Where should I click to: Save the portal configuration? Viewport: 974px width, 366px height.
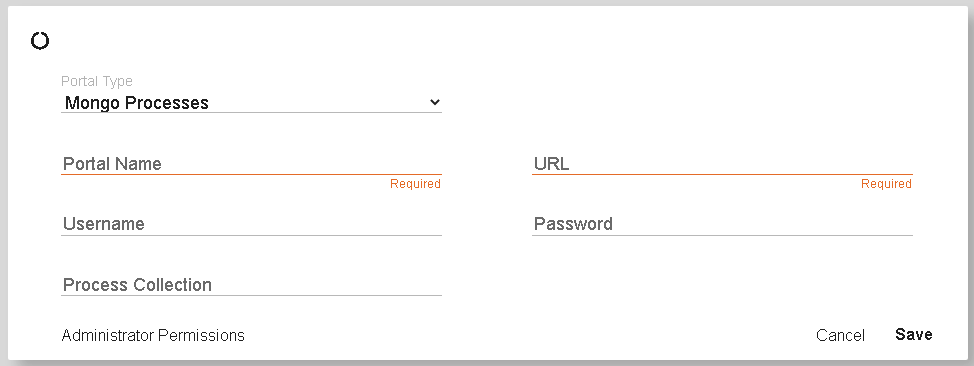(x=913, y=334)
